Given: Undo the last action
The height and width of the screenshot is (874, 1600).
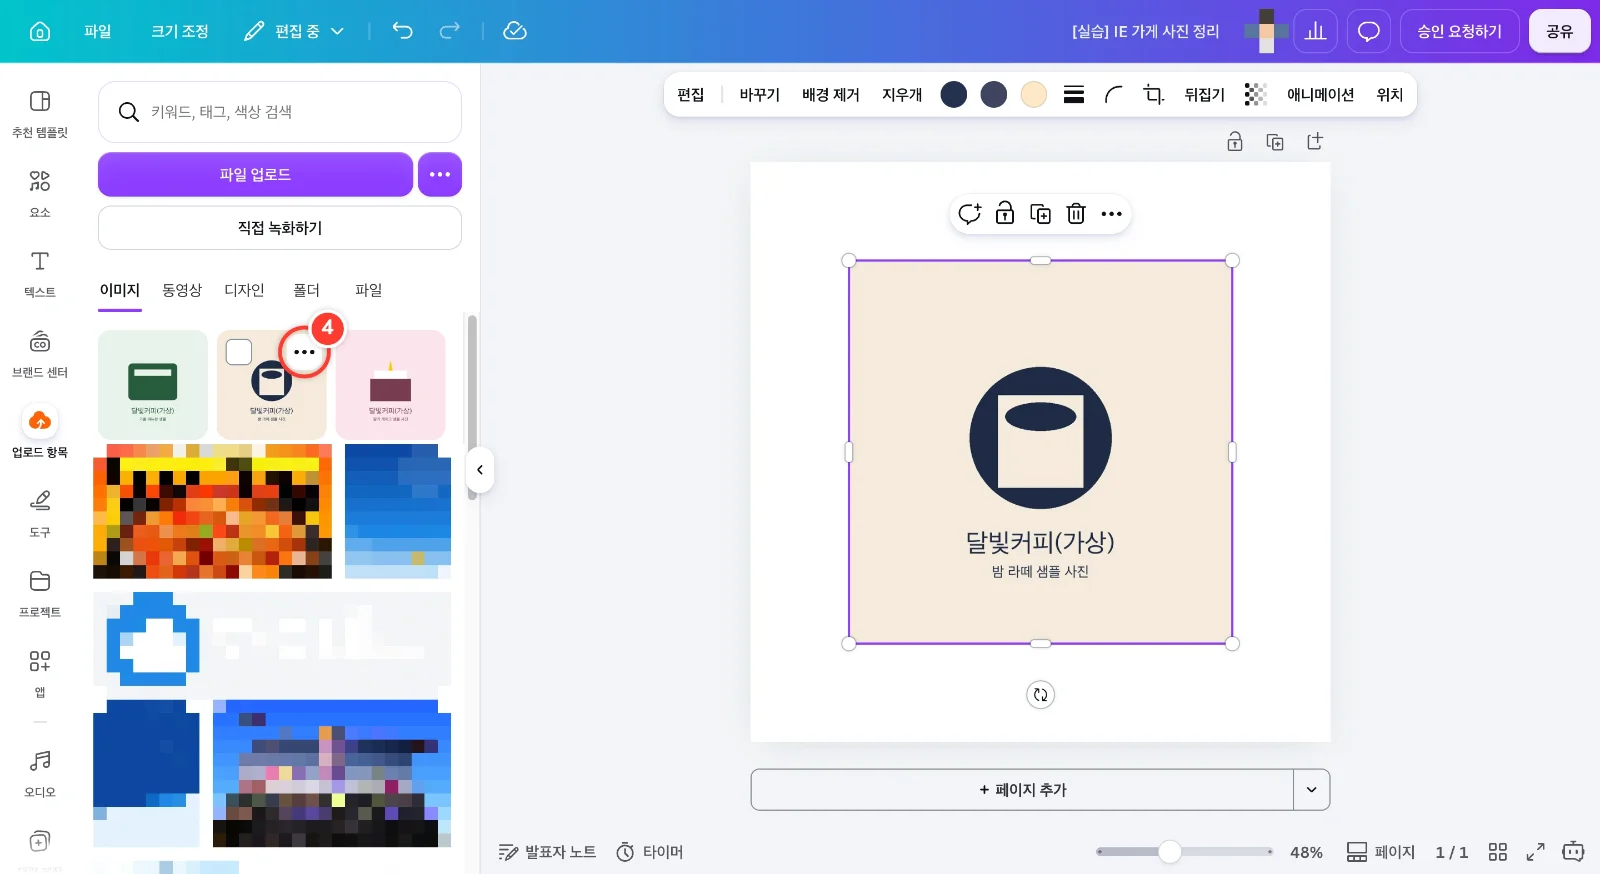Looking at the screenshot, I should tap(402, 31).
